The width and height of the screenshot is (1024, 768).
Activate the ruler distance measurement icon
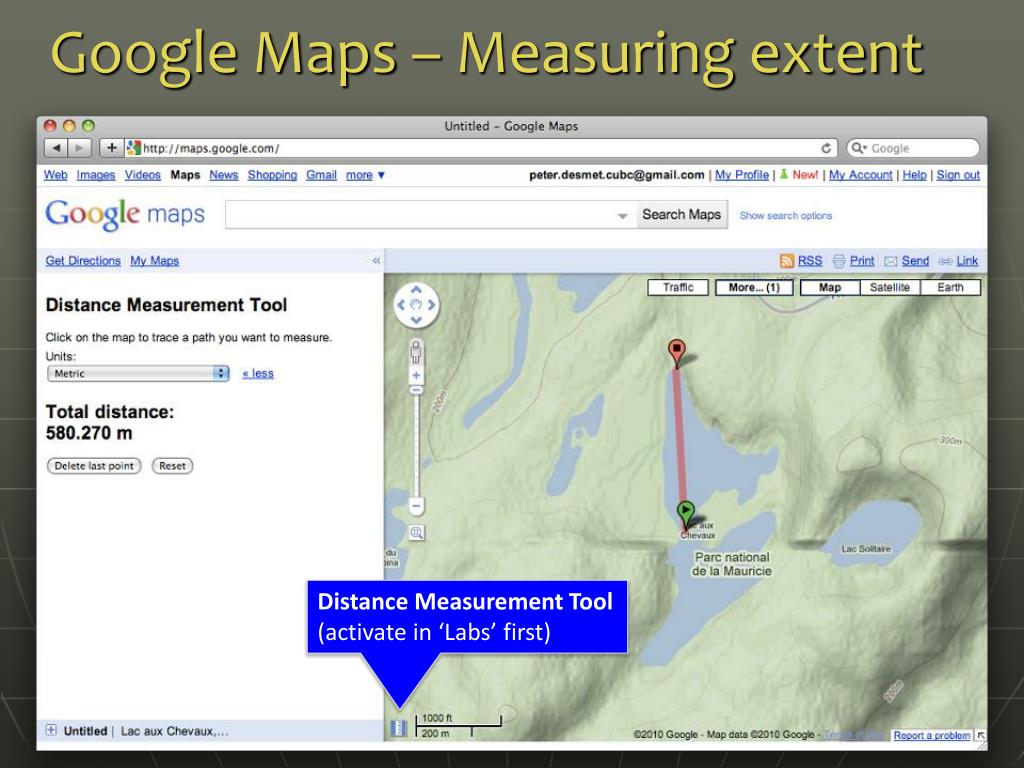click(x=398, y=728)
